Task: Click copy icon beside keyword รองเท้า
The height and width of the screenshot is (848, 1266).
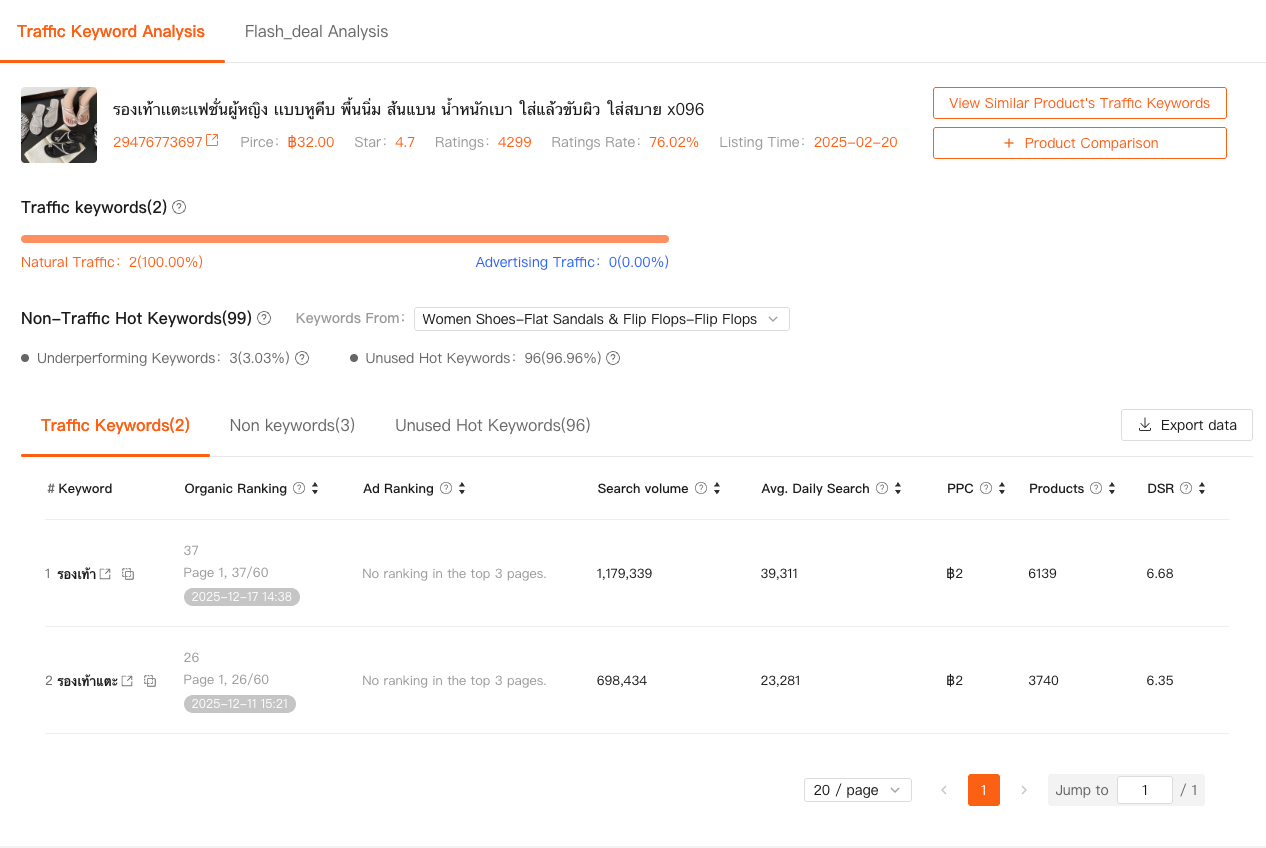Action: click(128, 574)
